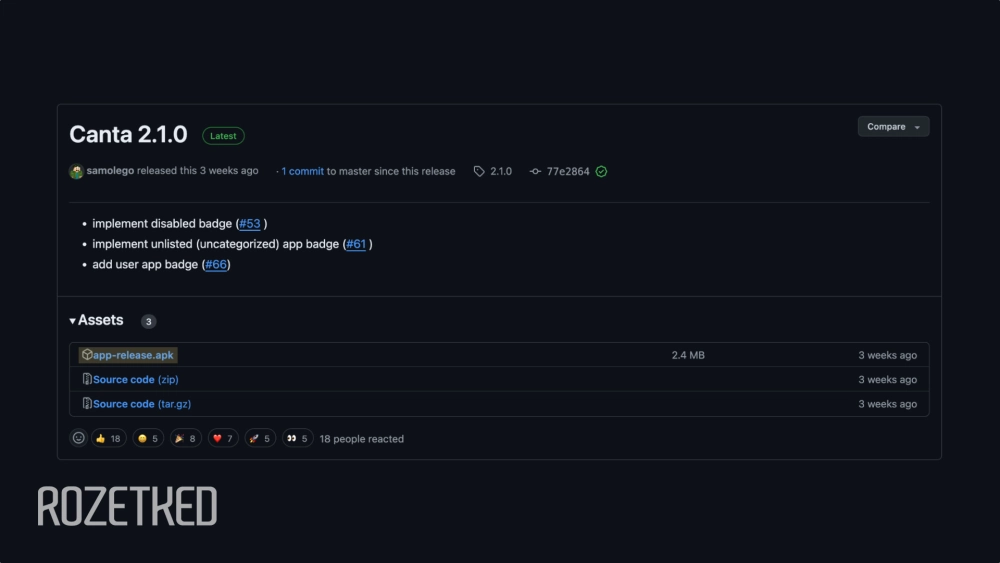
Task: Click the 2.4 MB file size text
Action: [x=688, y=355]
